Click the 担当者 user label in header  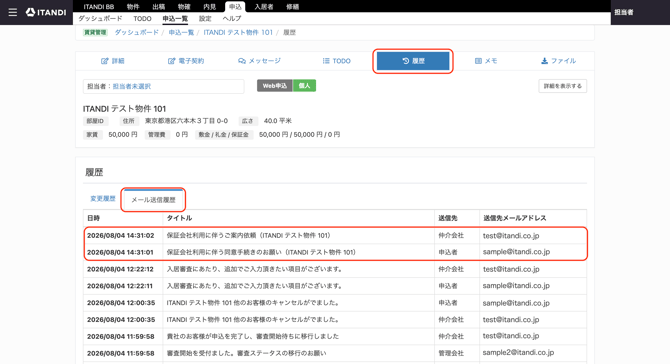pos(624,12)
